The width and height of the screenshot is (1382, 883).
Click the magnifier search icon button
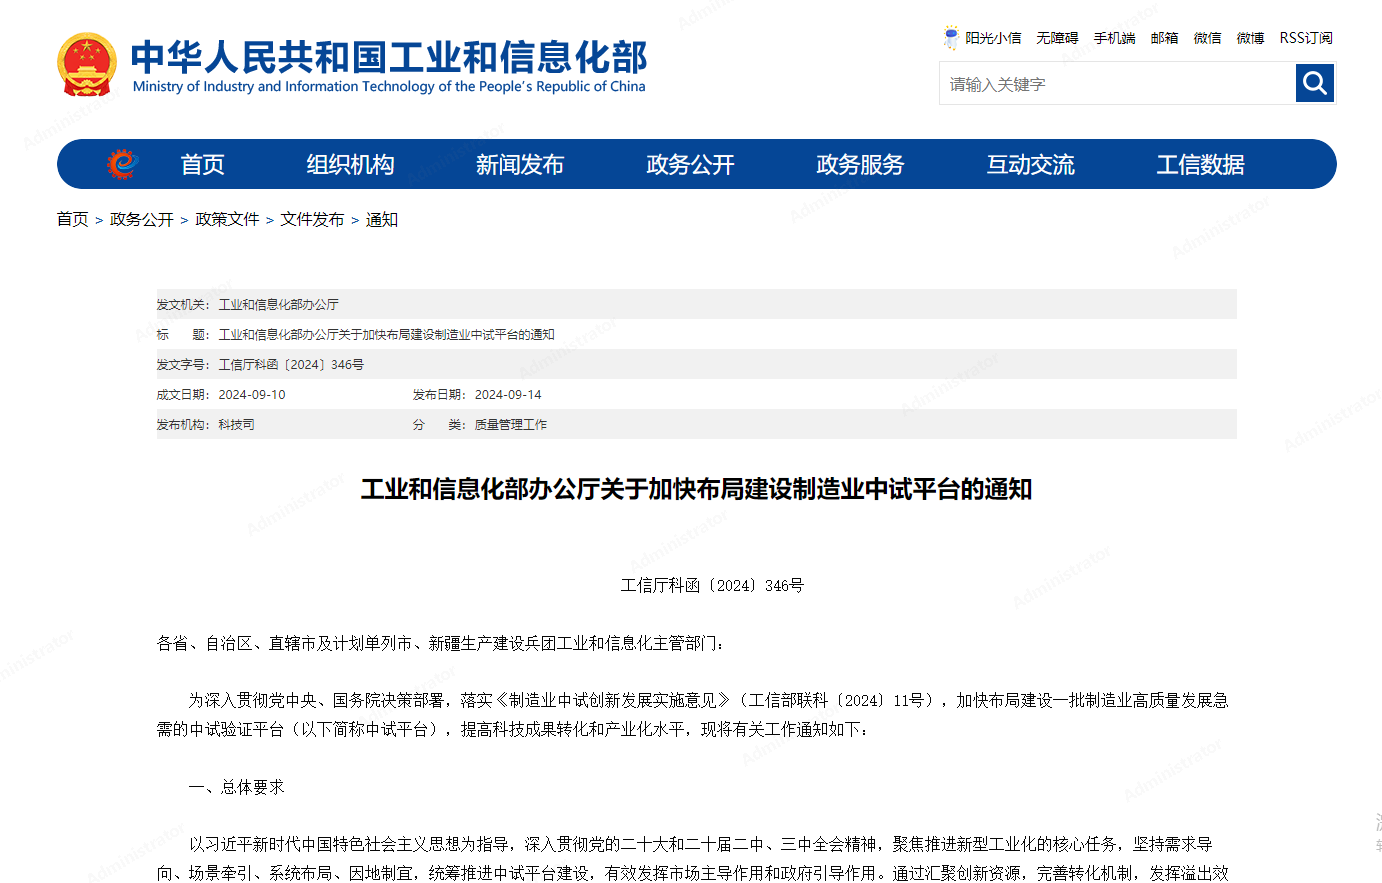click(1315, 83)
